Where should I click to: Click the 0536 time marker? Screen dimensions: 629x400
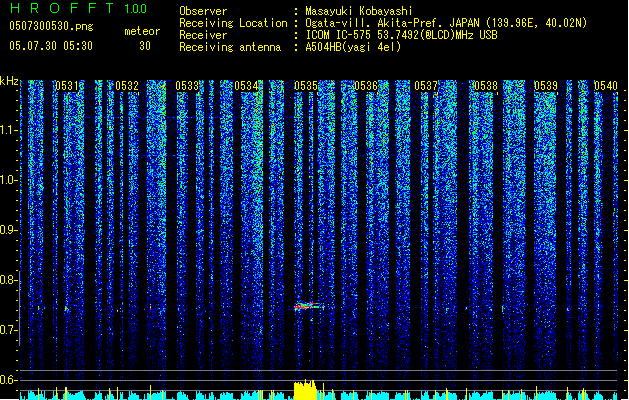point(366,86)
